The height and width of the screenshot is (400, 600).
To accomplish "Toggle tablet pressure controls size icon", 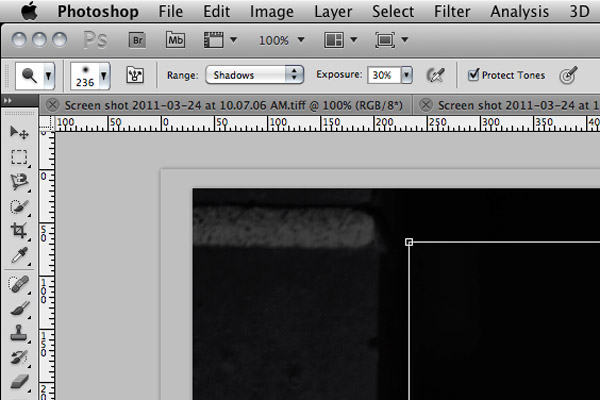I will (568, 75).
